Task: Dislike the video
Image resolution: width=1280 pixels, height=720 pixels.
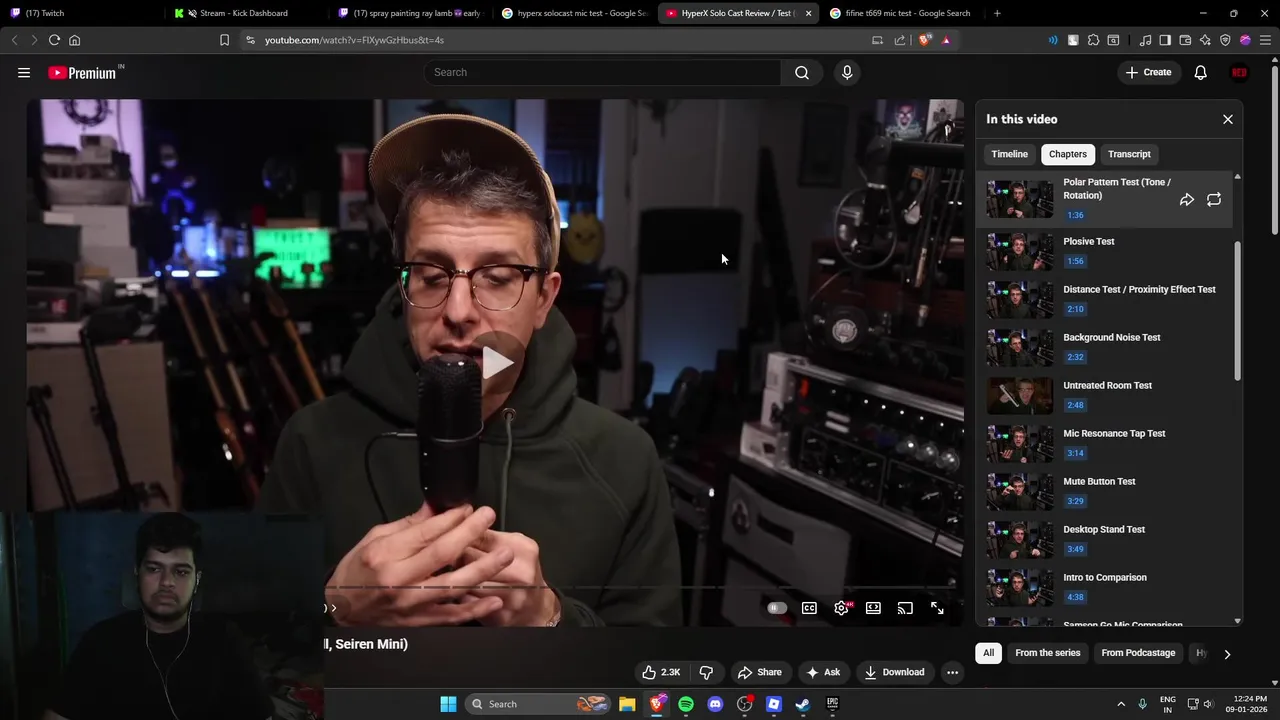Action: click(706, 672)
